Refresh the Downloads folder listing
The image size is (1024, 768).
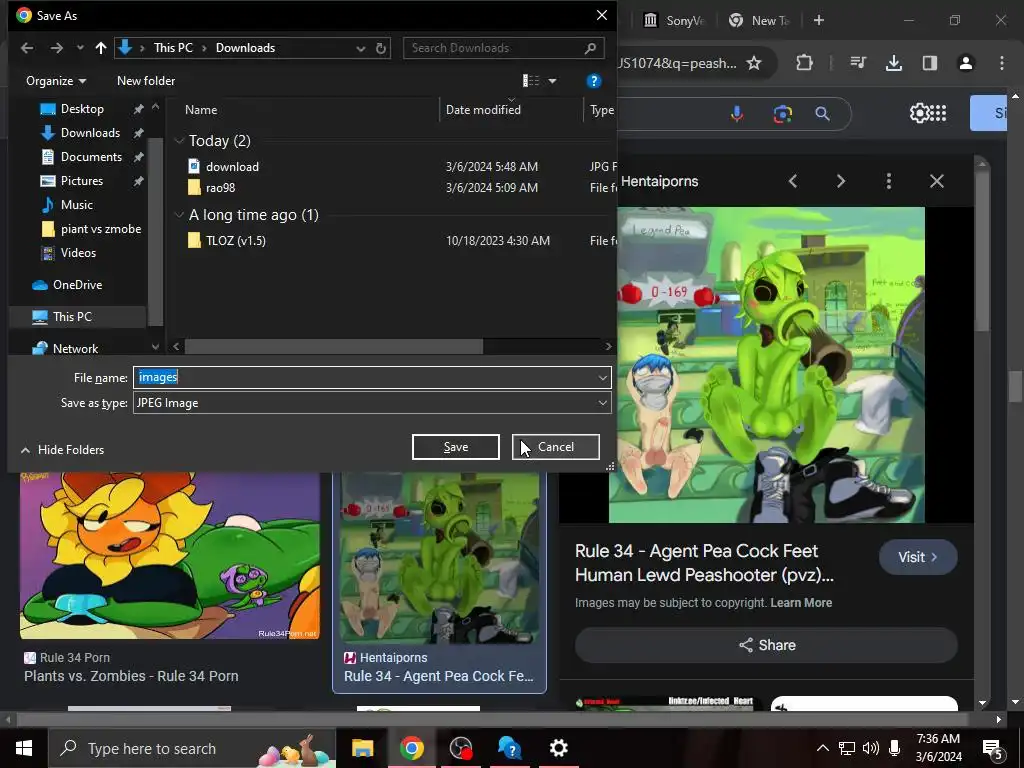pos(381,48)
